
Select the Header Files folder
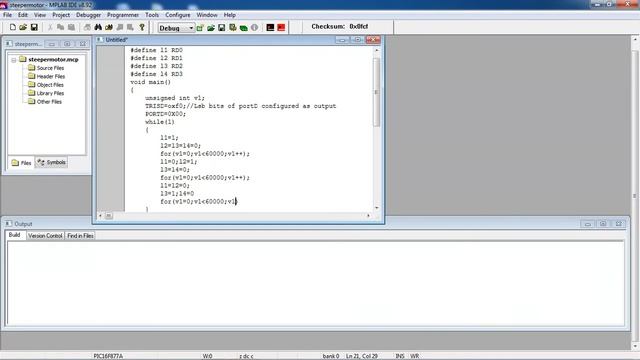pyautogui.click(x=51, y=76)
